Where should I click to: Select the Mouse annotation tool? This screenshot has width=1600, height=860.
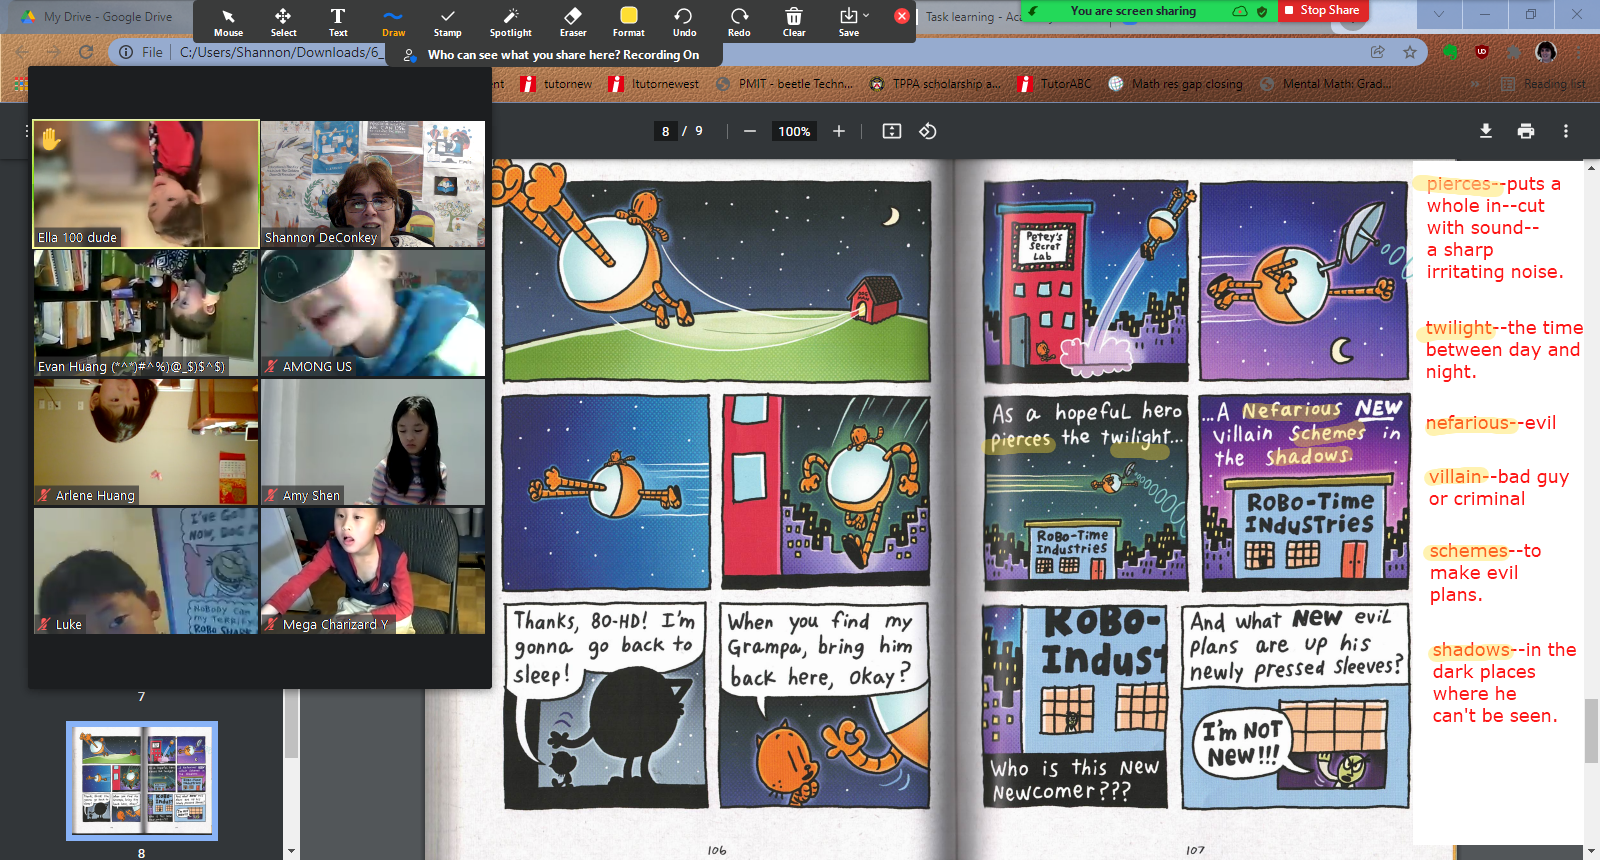tap(228, 22)
